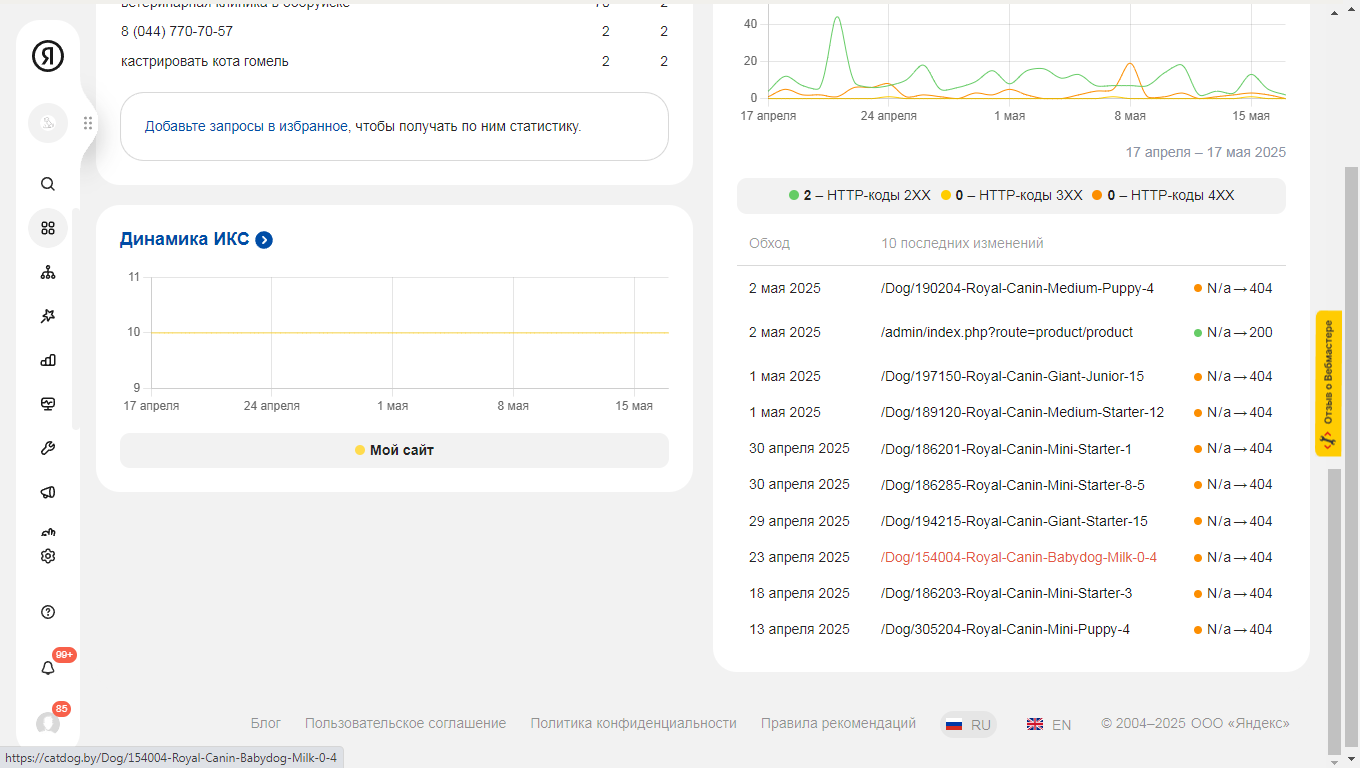
Task: Click the scroll down arrow of the page scrollbar
Action: (1351, 760)
